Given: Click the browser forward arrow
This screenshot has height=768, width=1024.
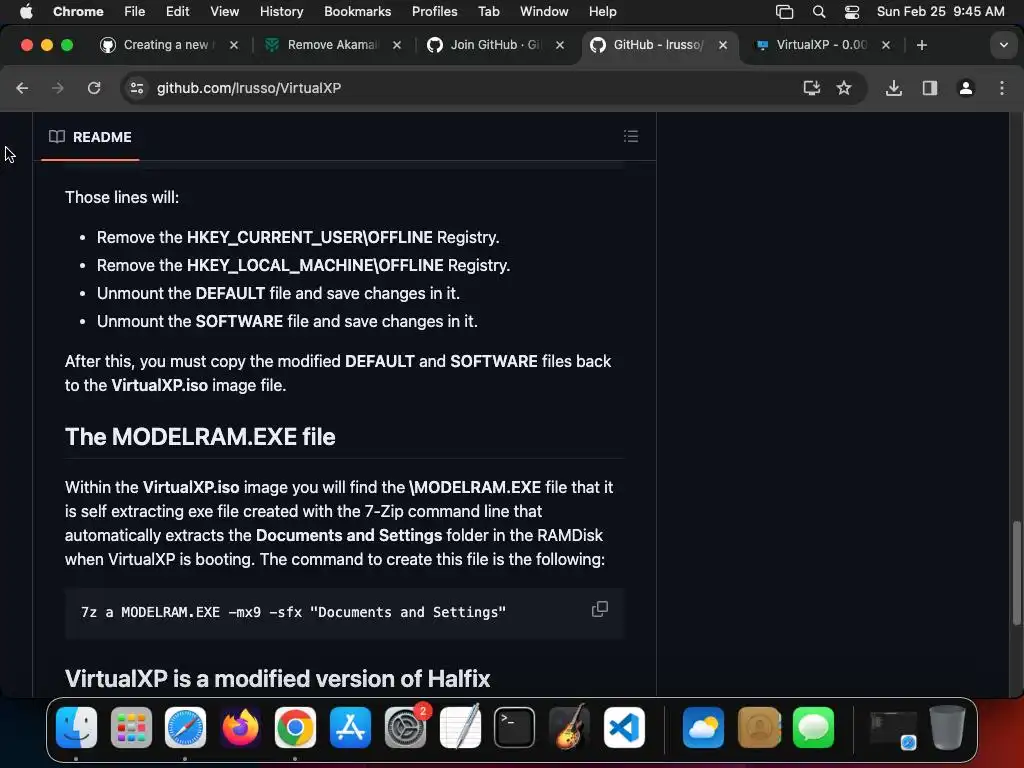Looking at the screenshot, I should tap(58, 88).
